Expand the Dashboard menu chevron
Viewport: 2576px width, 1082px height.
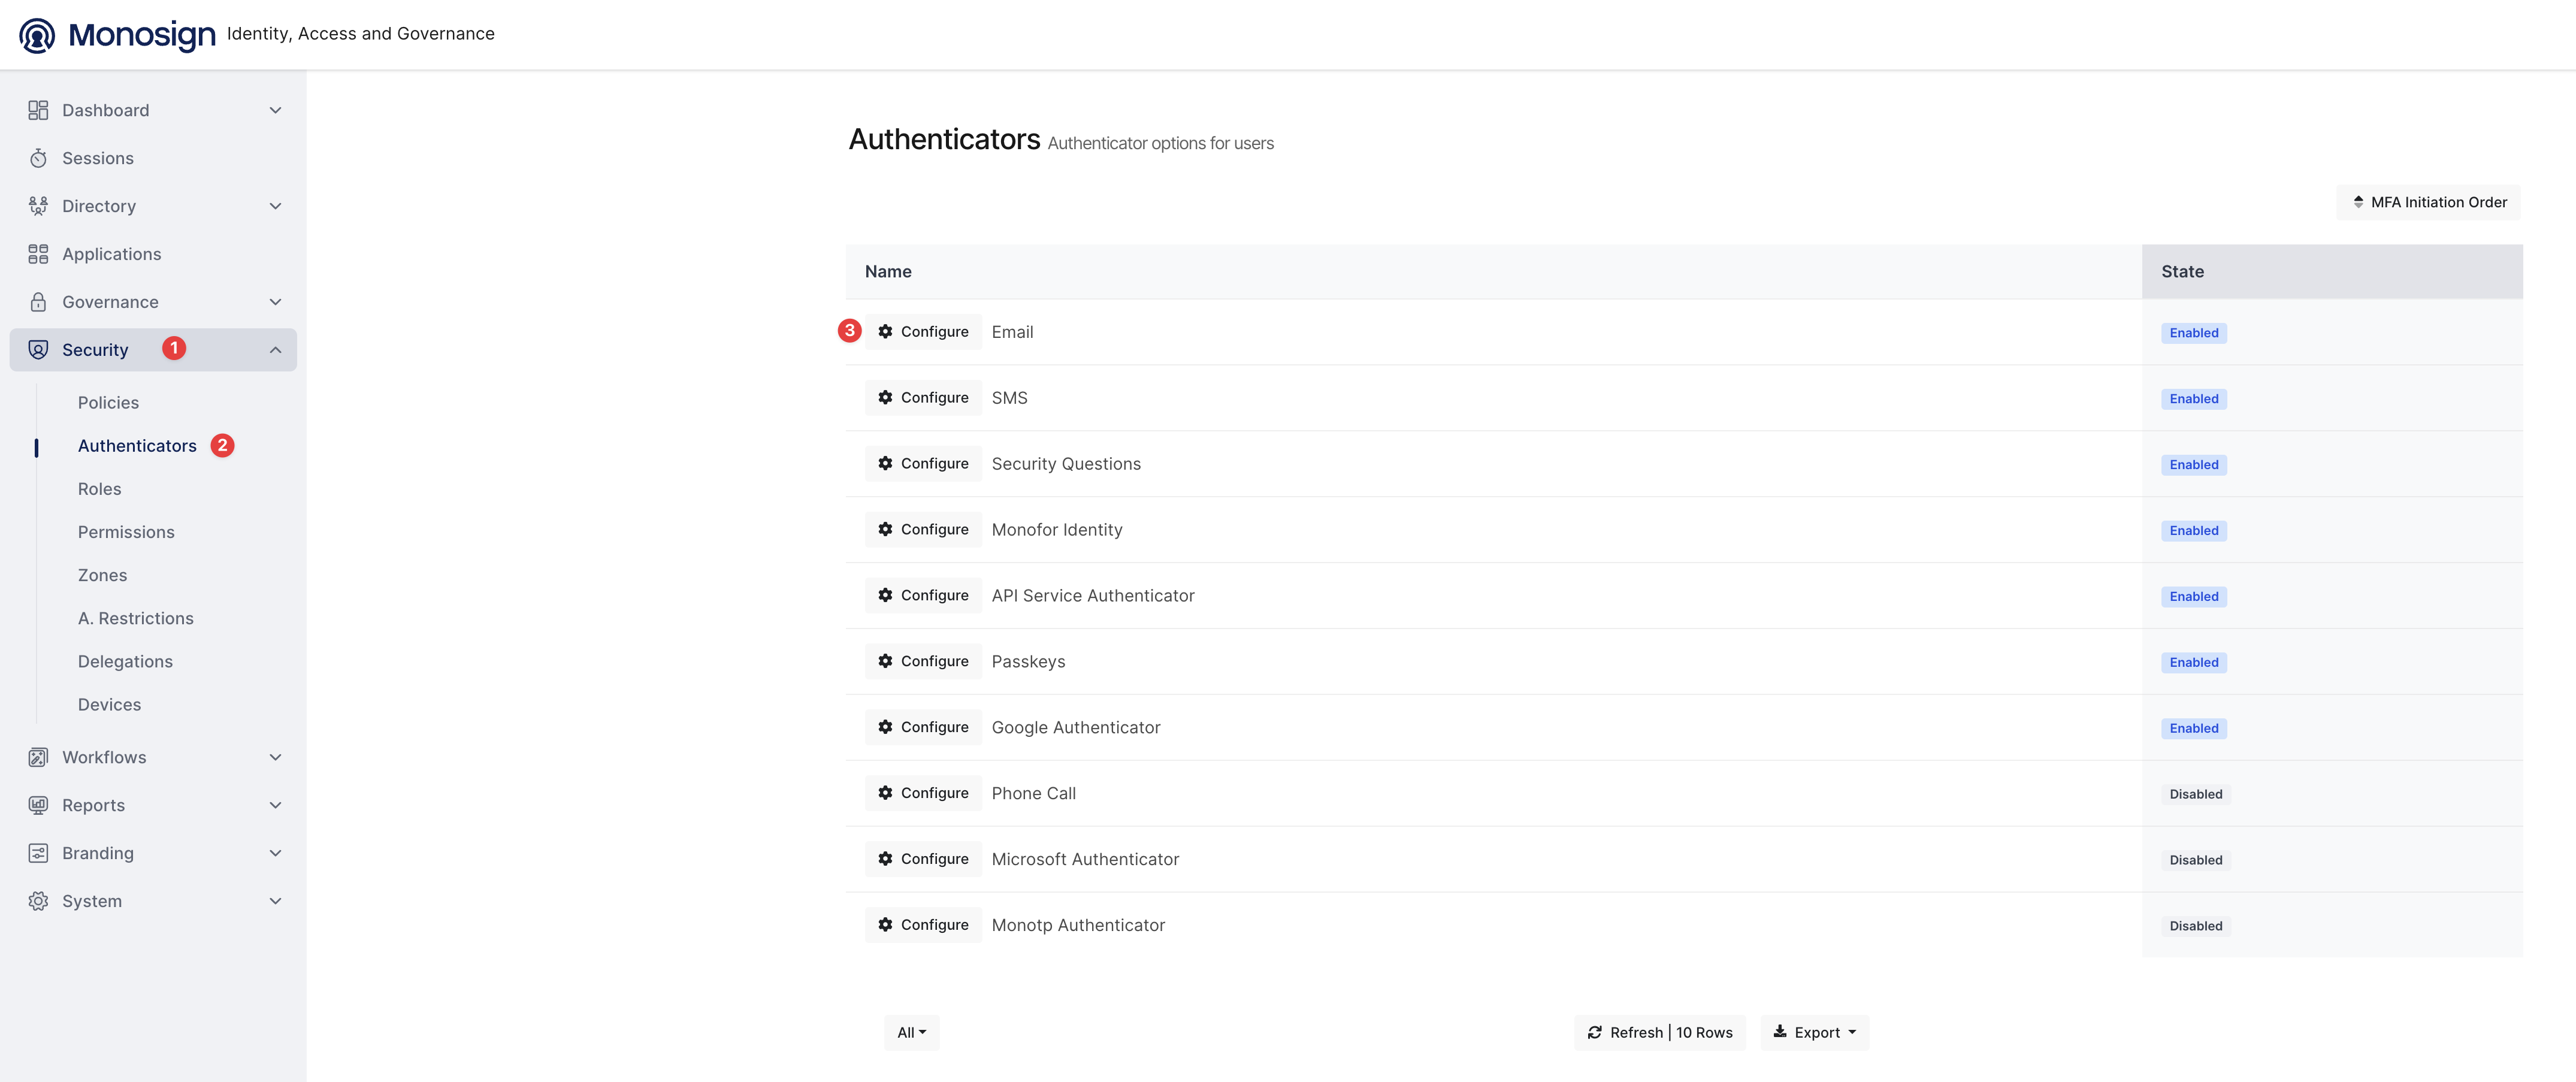[x=275, y=110]
